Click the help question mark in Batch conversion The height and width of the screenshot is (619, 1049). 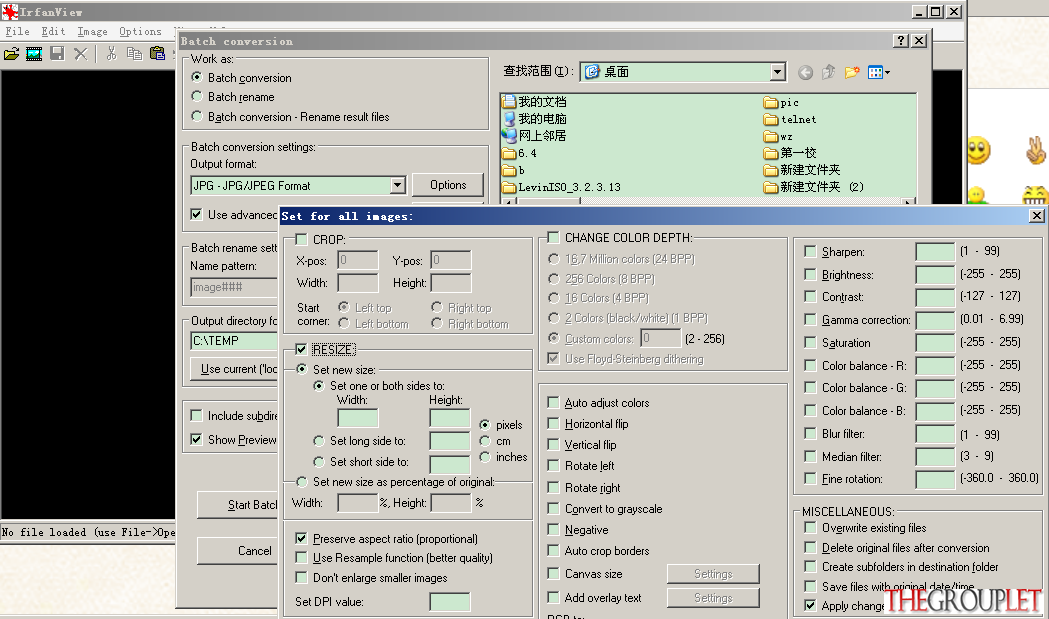click(x=901, y=41)
